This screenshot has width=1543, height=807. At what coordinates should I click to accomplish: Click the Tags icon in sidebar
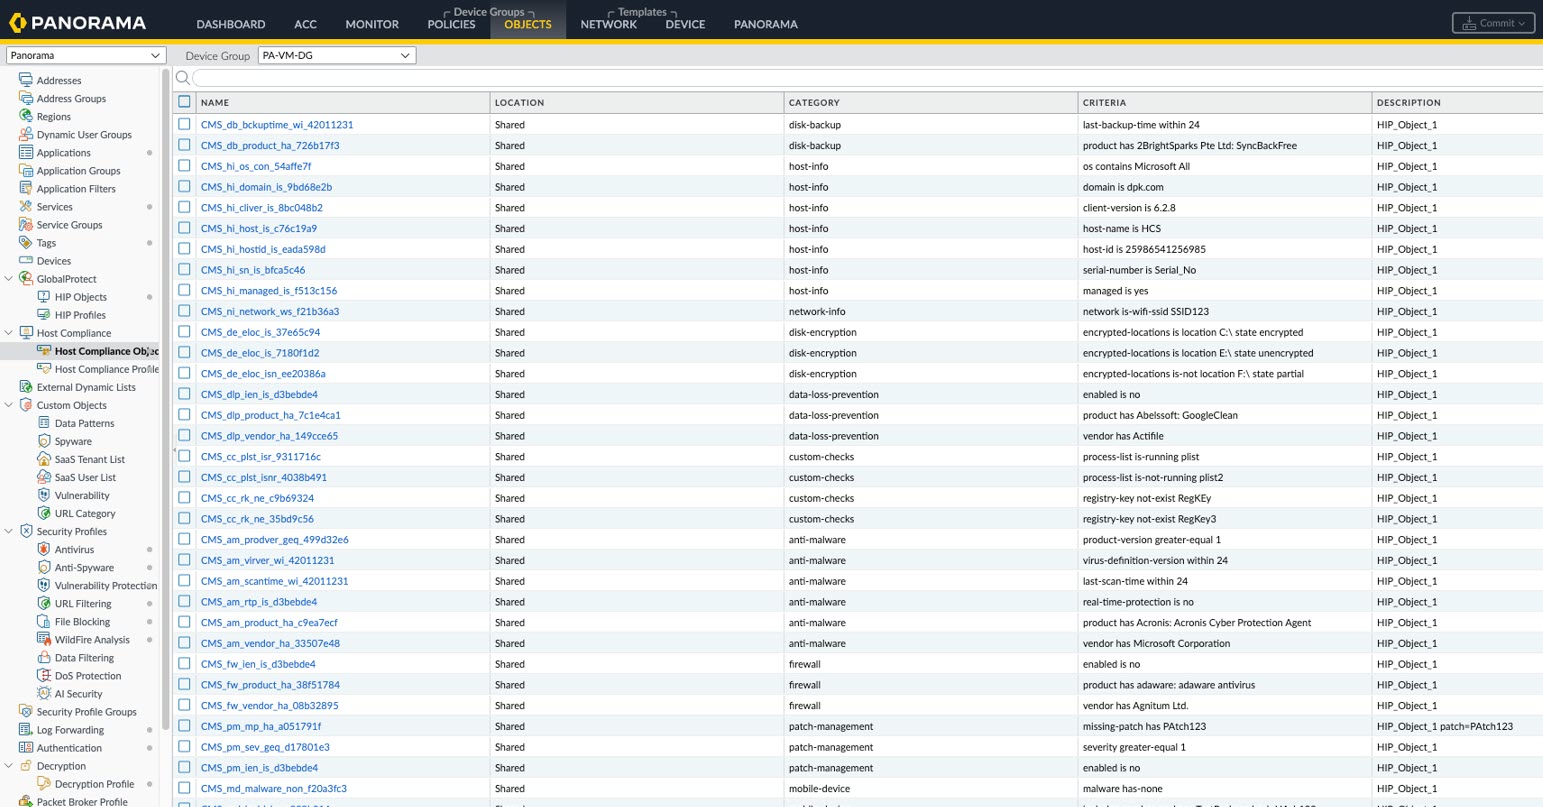tap(26, 242)
